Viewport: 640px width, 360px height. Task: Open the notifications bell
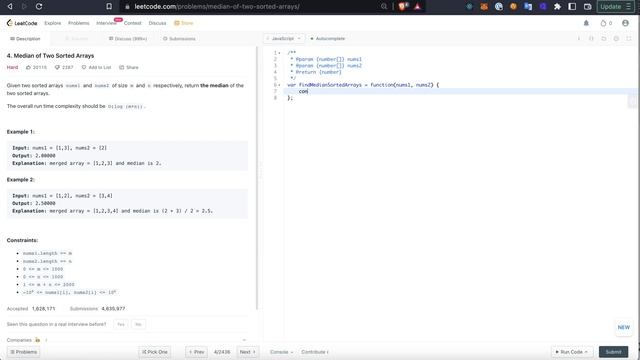click(x=586, y=23)
